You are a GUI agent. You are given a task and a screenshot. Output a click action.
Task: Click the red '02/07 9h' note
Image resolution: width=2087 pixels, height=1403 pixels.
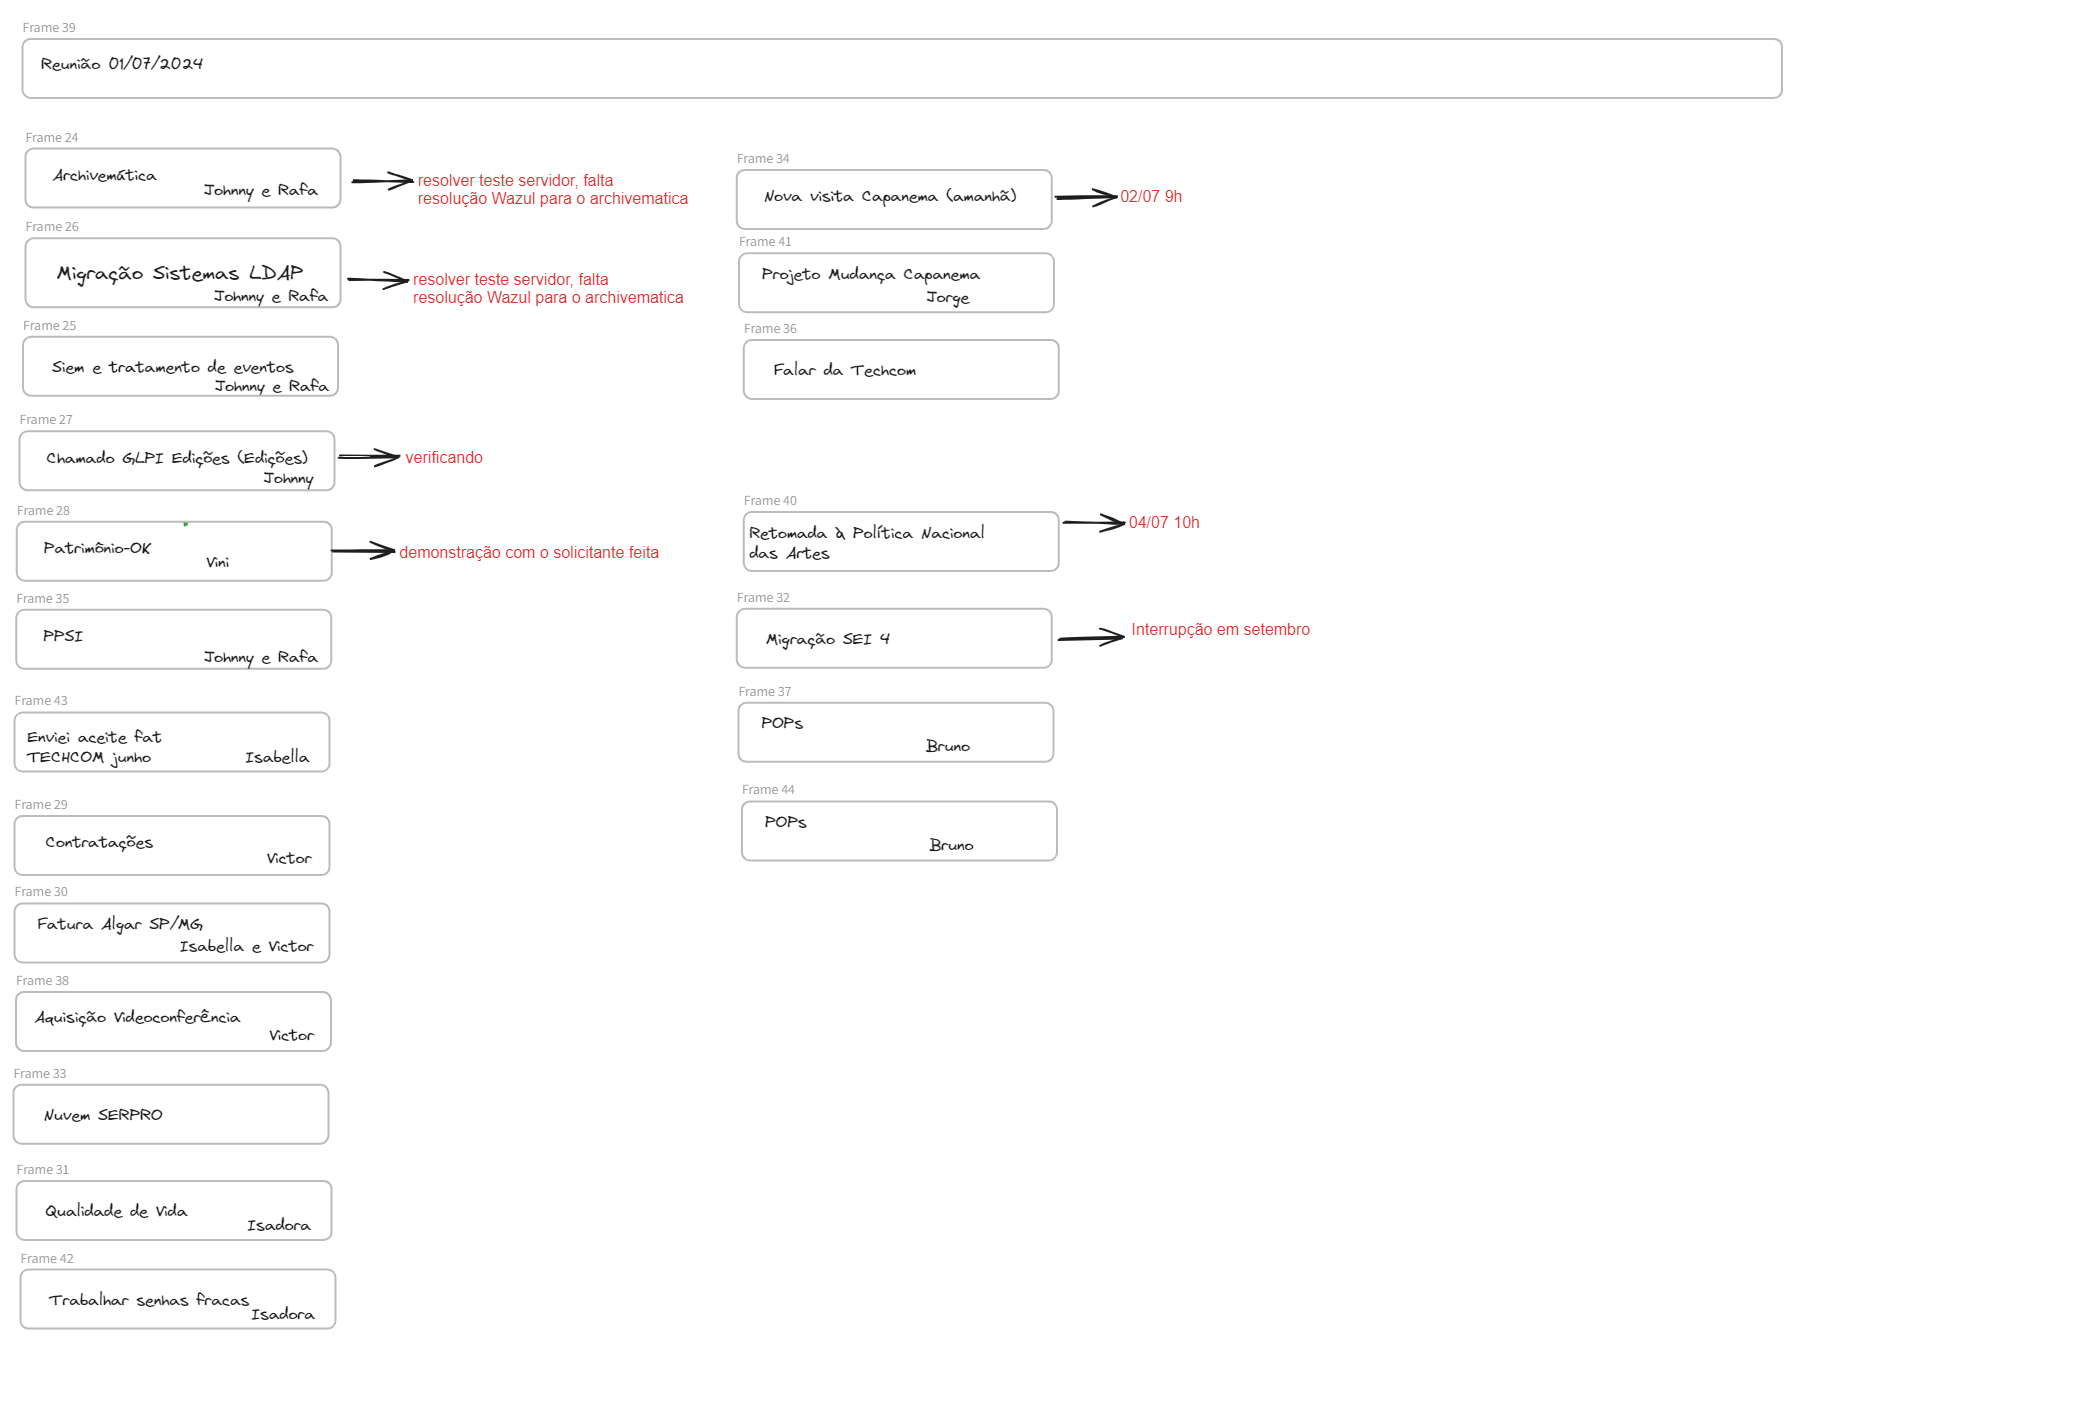coord(1151,197)
